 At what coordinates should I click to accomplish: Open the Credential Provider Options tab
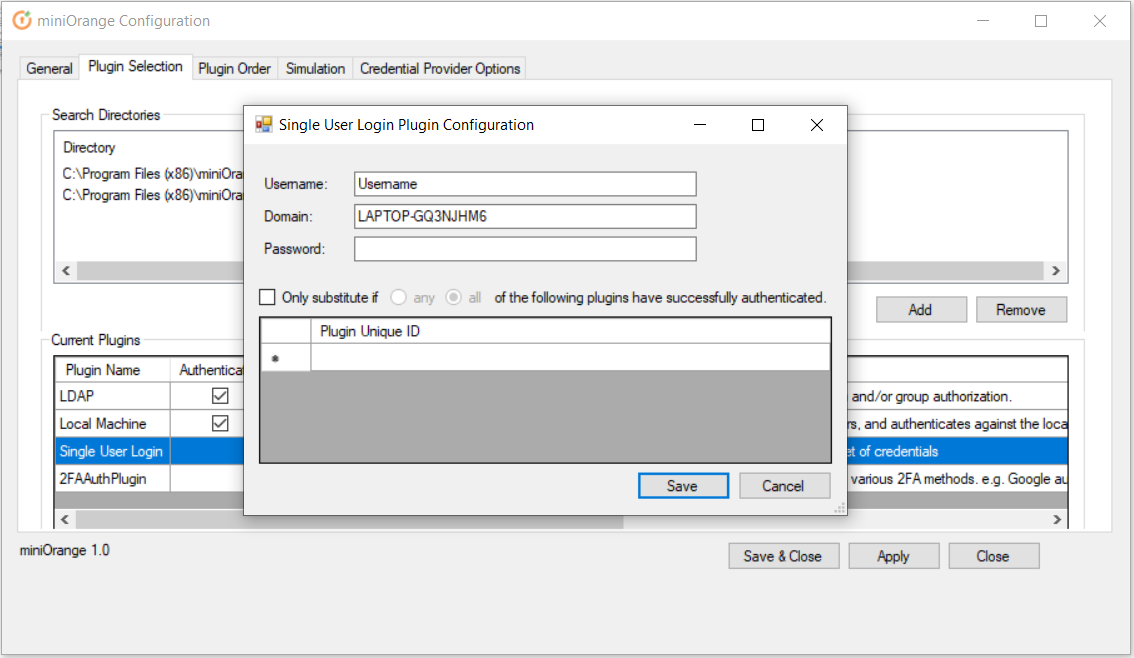point(440,68)
